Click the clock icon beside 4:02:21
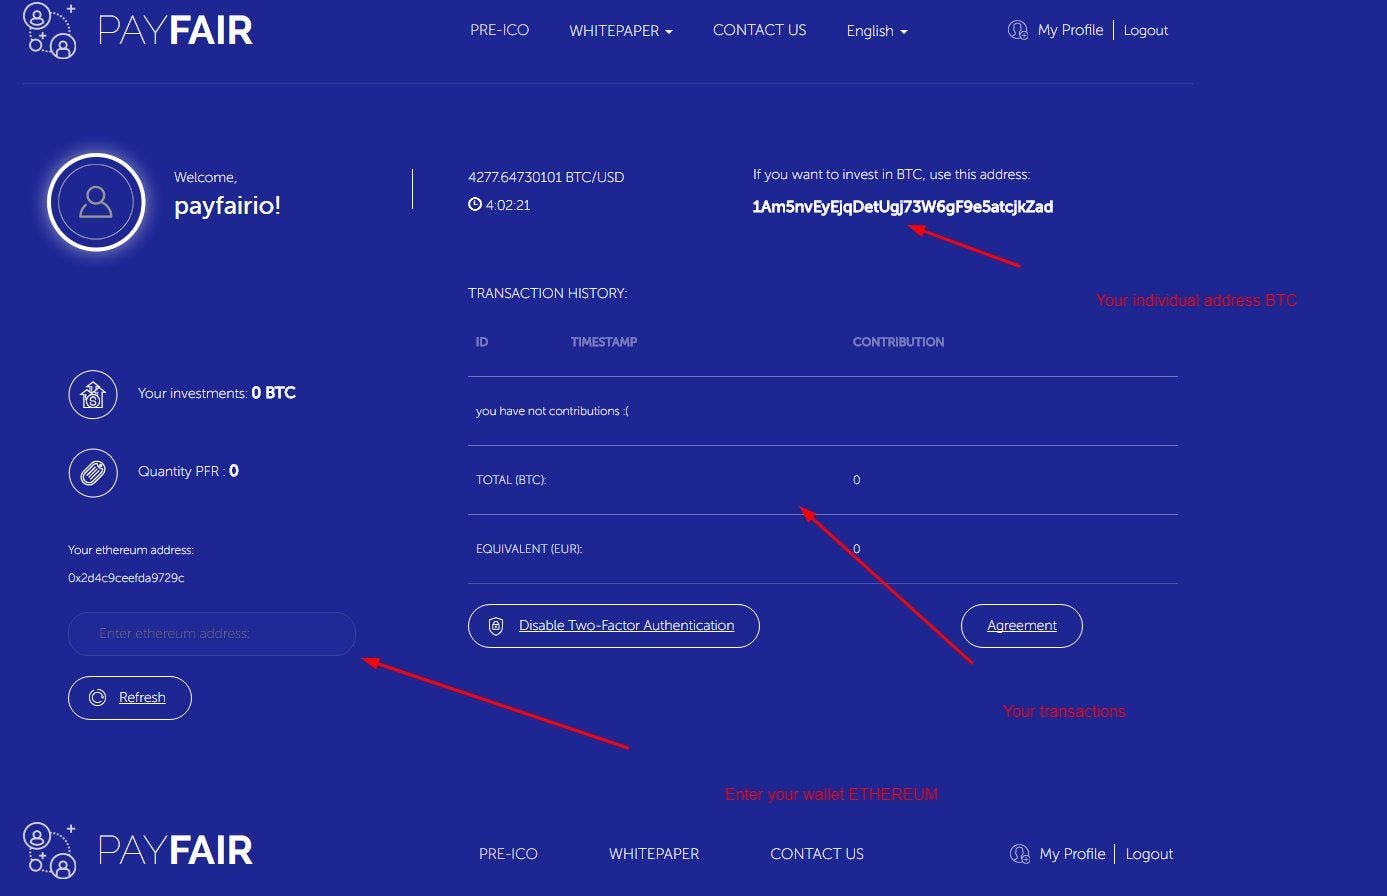This screenshot has width=1387, height=896. point(475,205)
